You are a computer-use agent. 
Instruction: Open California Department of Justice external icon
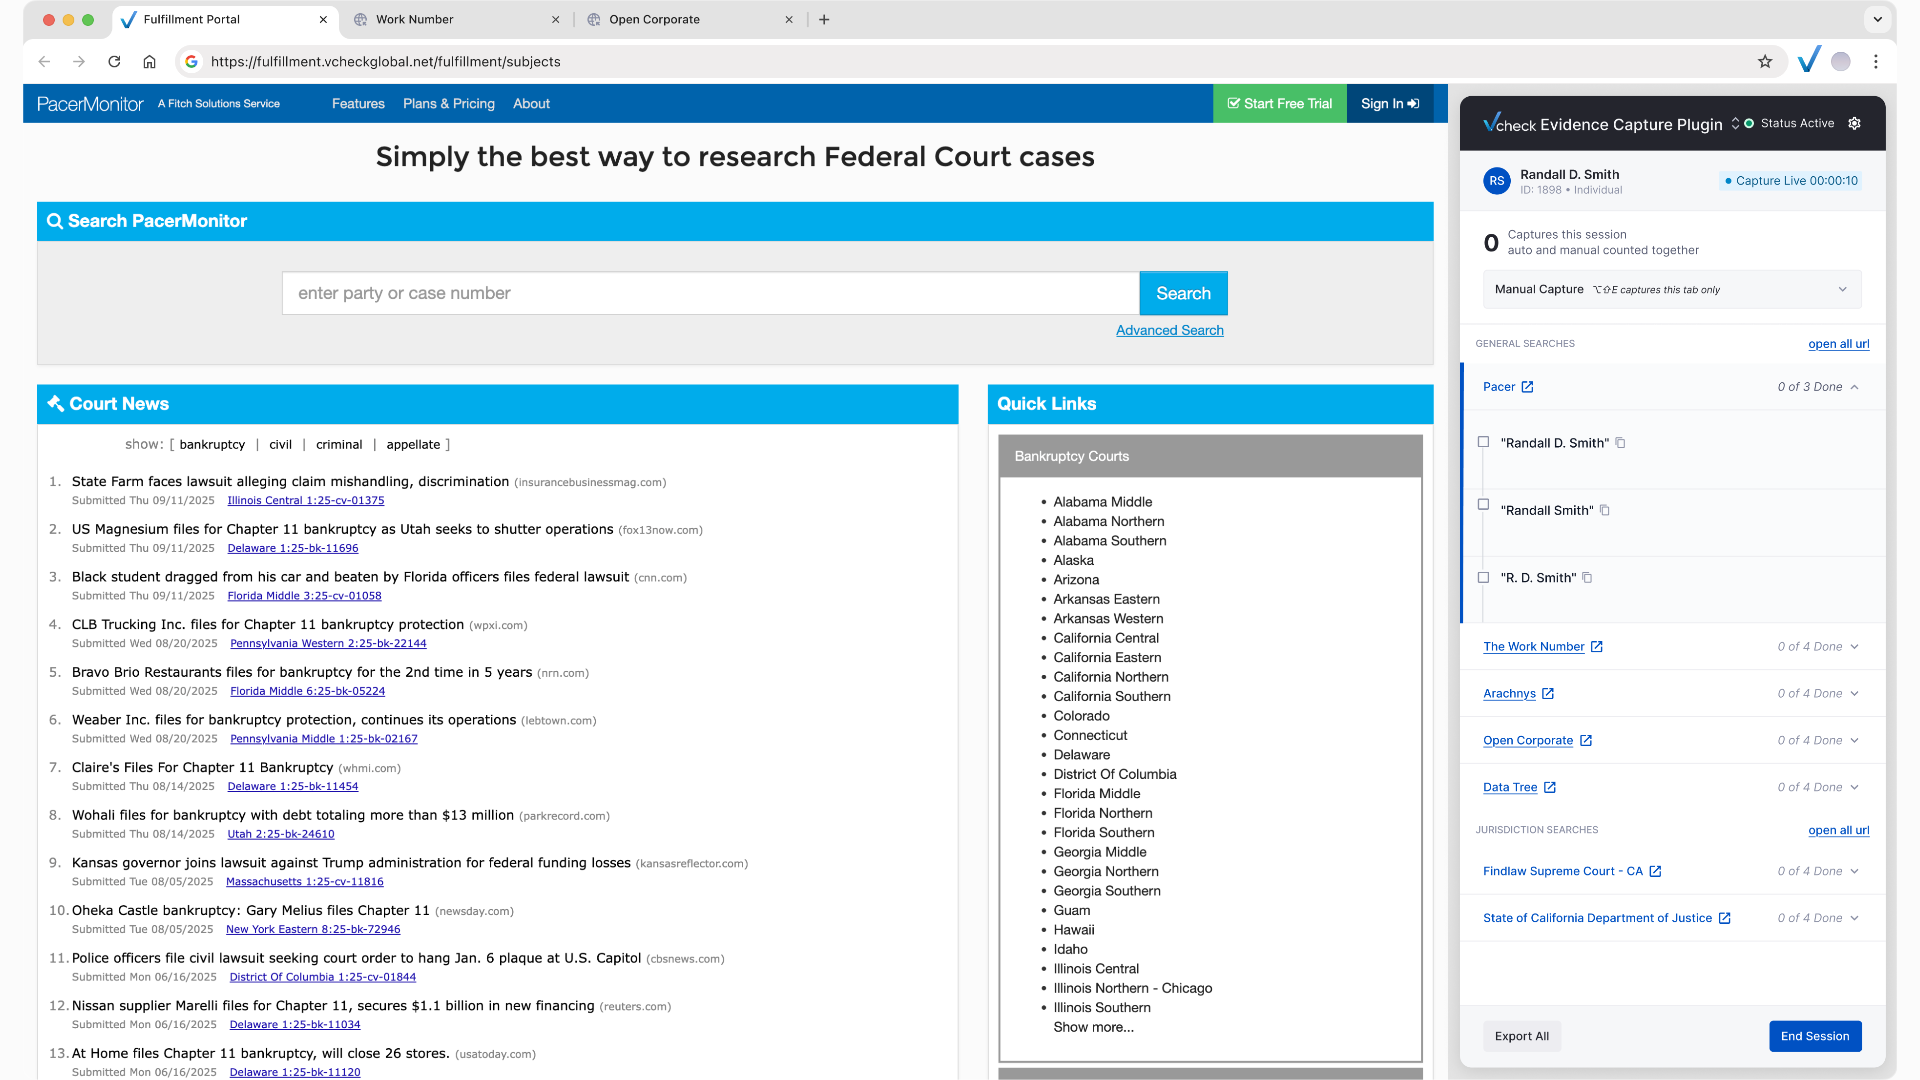pos(1724,919)
